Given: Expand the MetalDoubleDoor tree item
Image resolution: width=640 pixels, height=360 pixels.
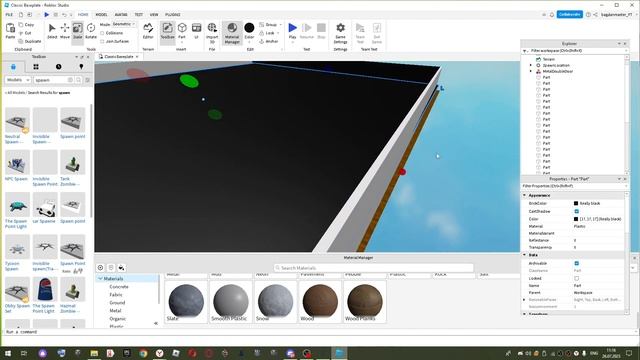Looking at the screenshot, I should tap(531, 71).
